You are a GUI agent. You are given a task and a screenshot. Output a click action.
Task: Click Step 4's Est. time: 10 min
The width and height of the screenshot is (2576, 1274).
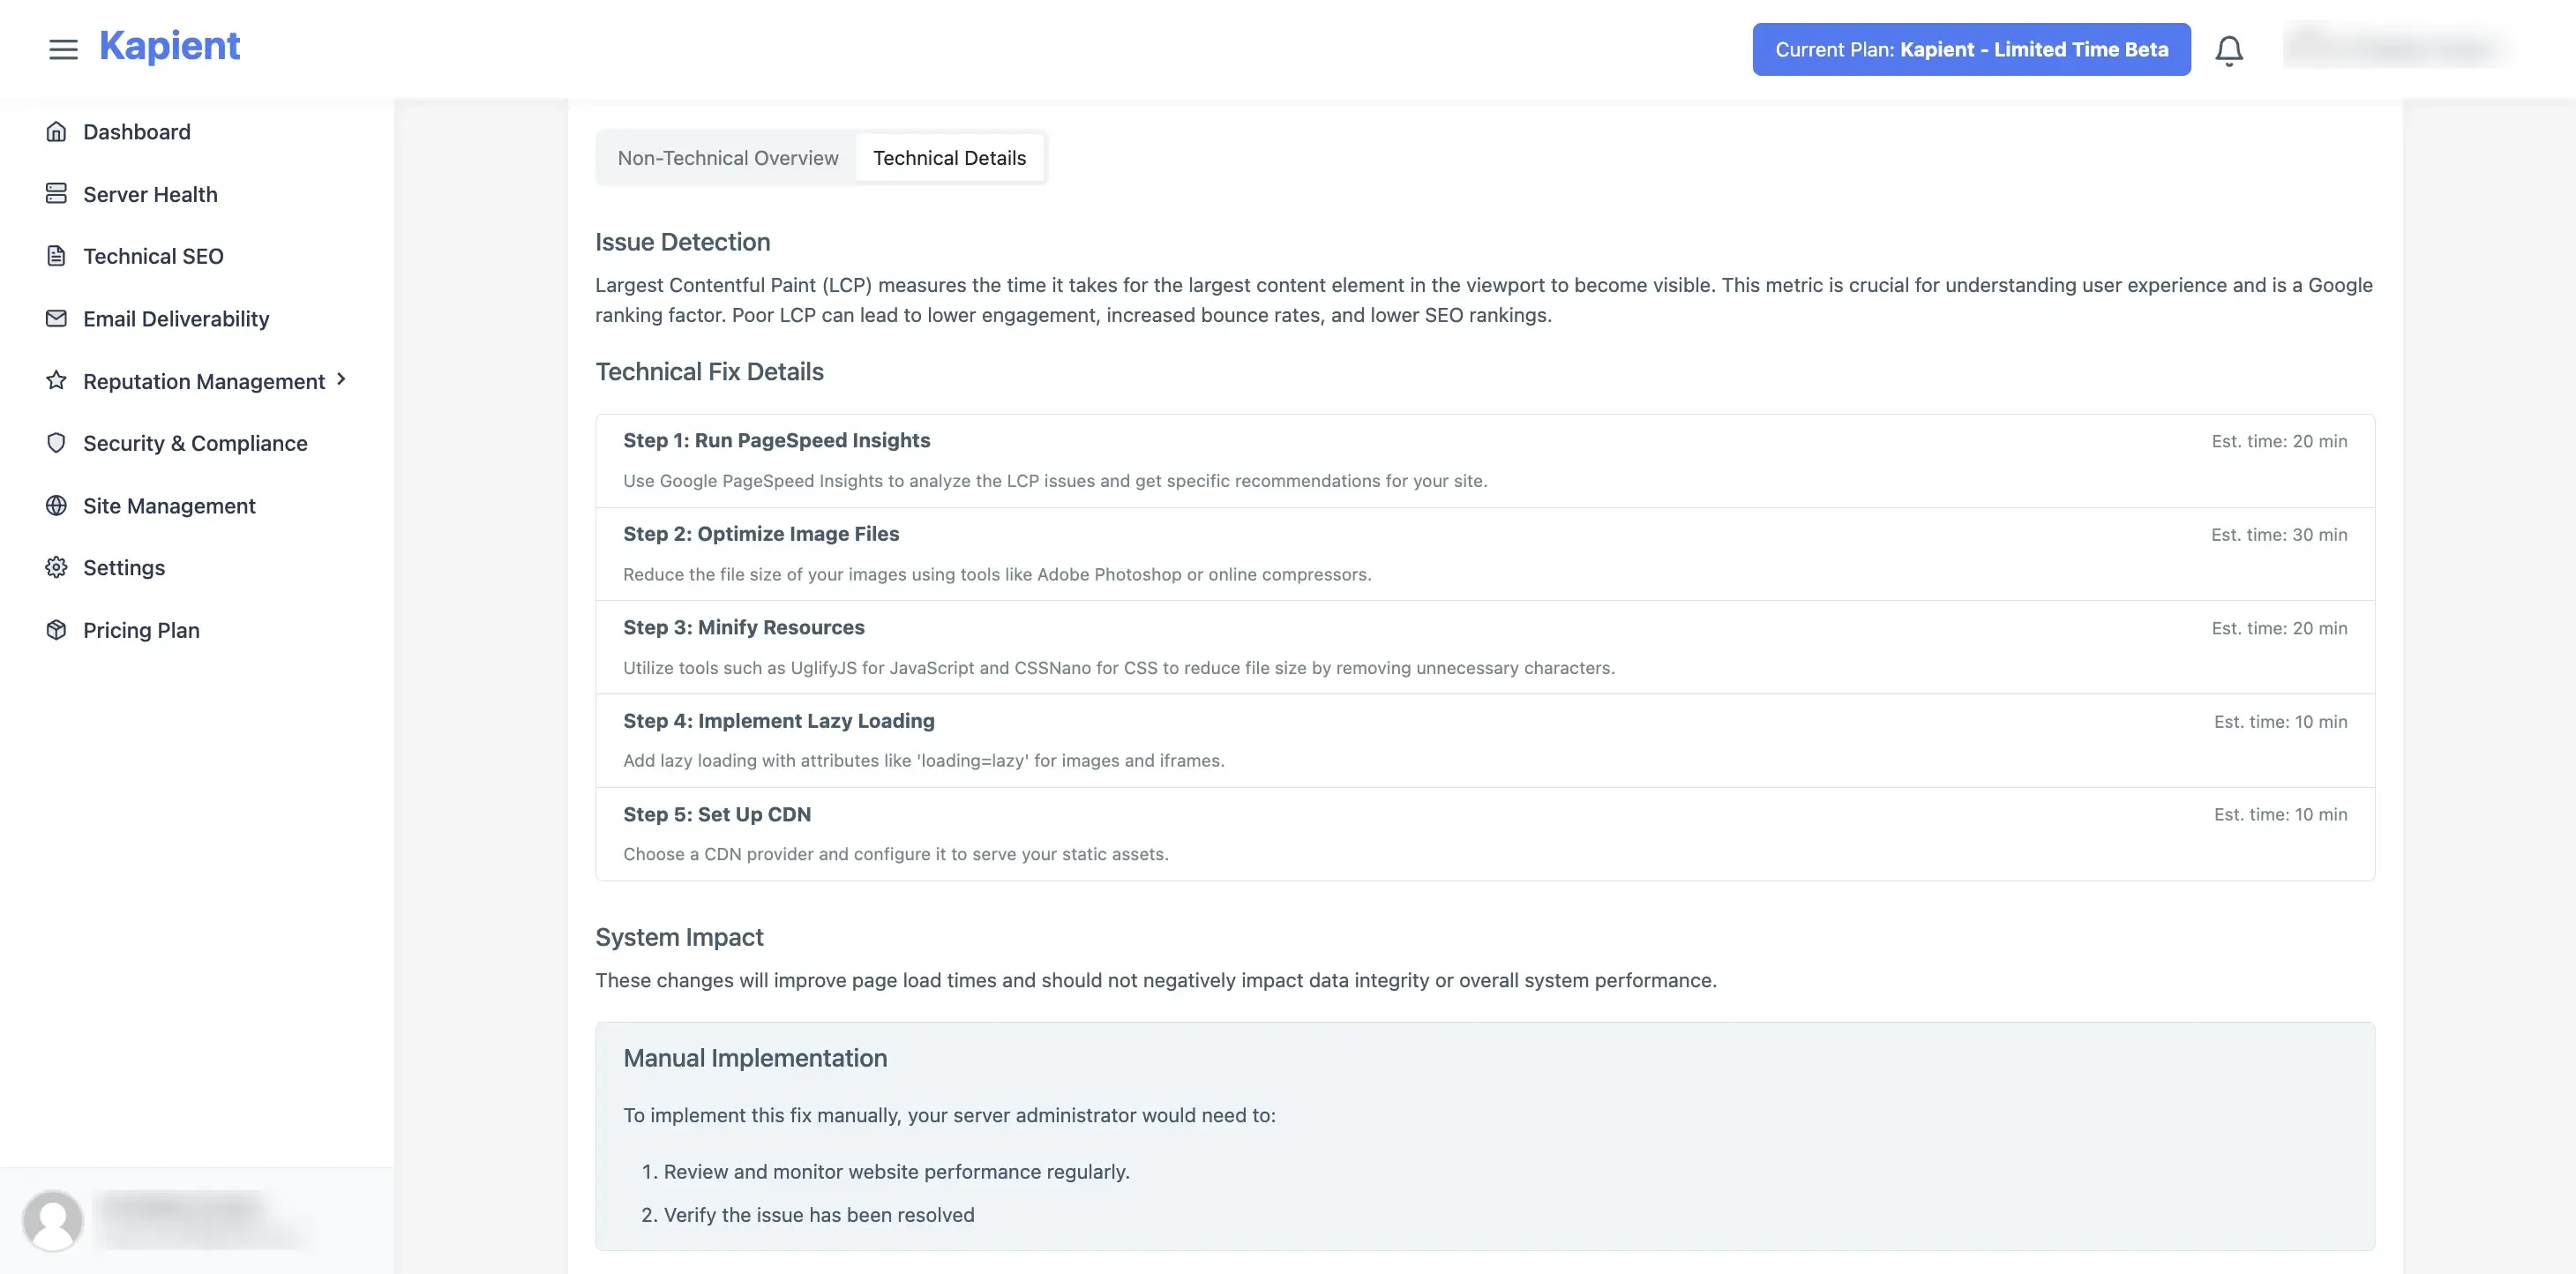(2280, 722)
